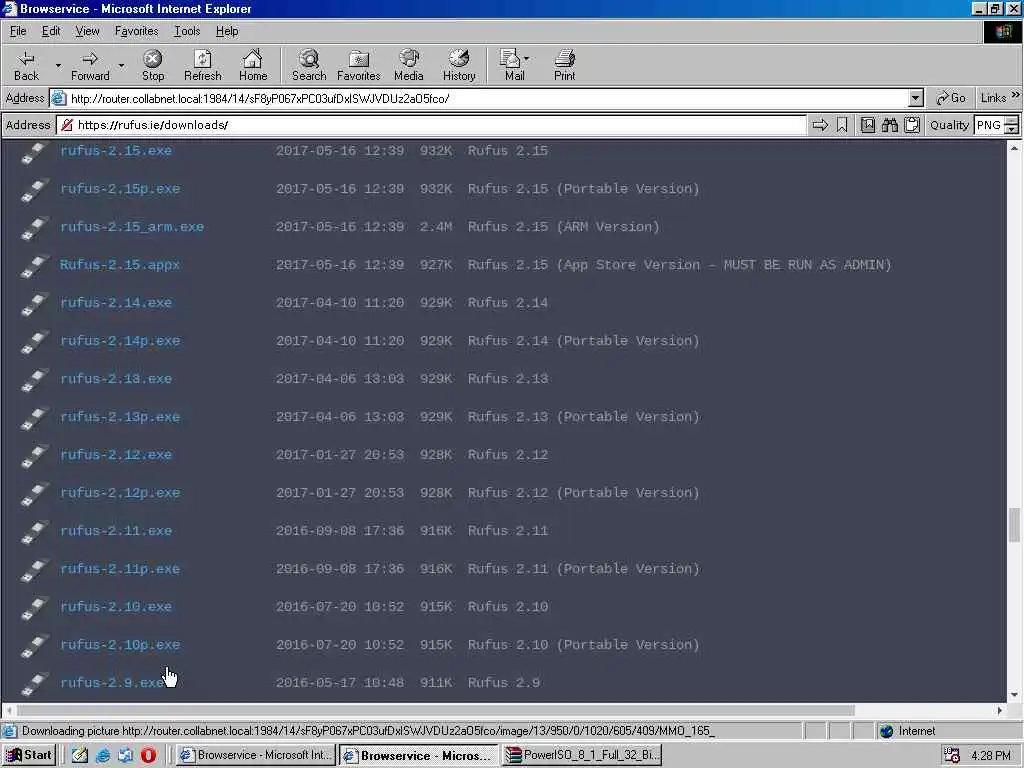Viewport: 1024px width, 768px height.
Task: Go to the Home page
Action: (x=253, y=65)
